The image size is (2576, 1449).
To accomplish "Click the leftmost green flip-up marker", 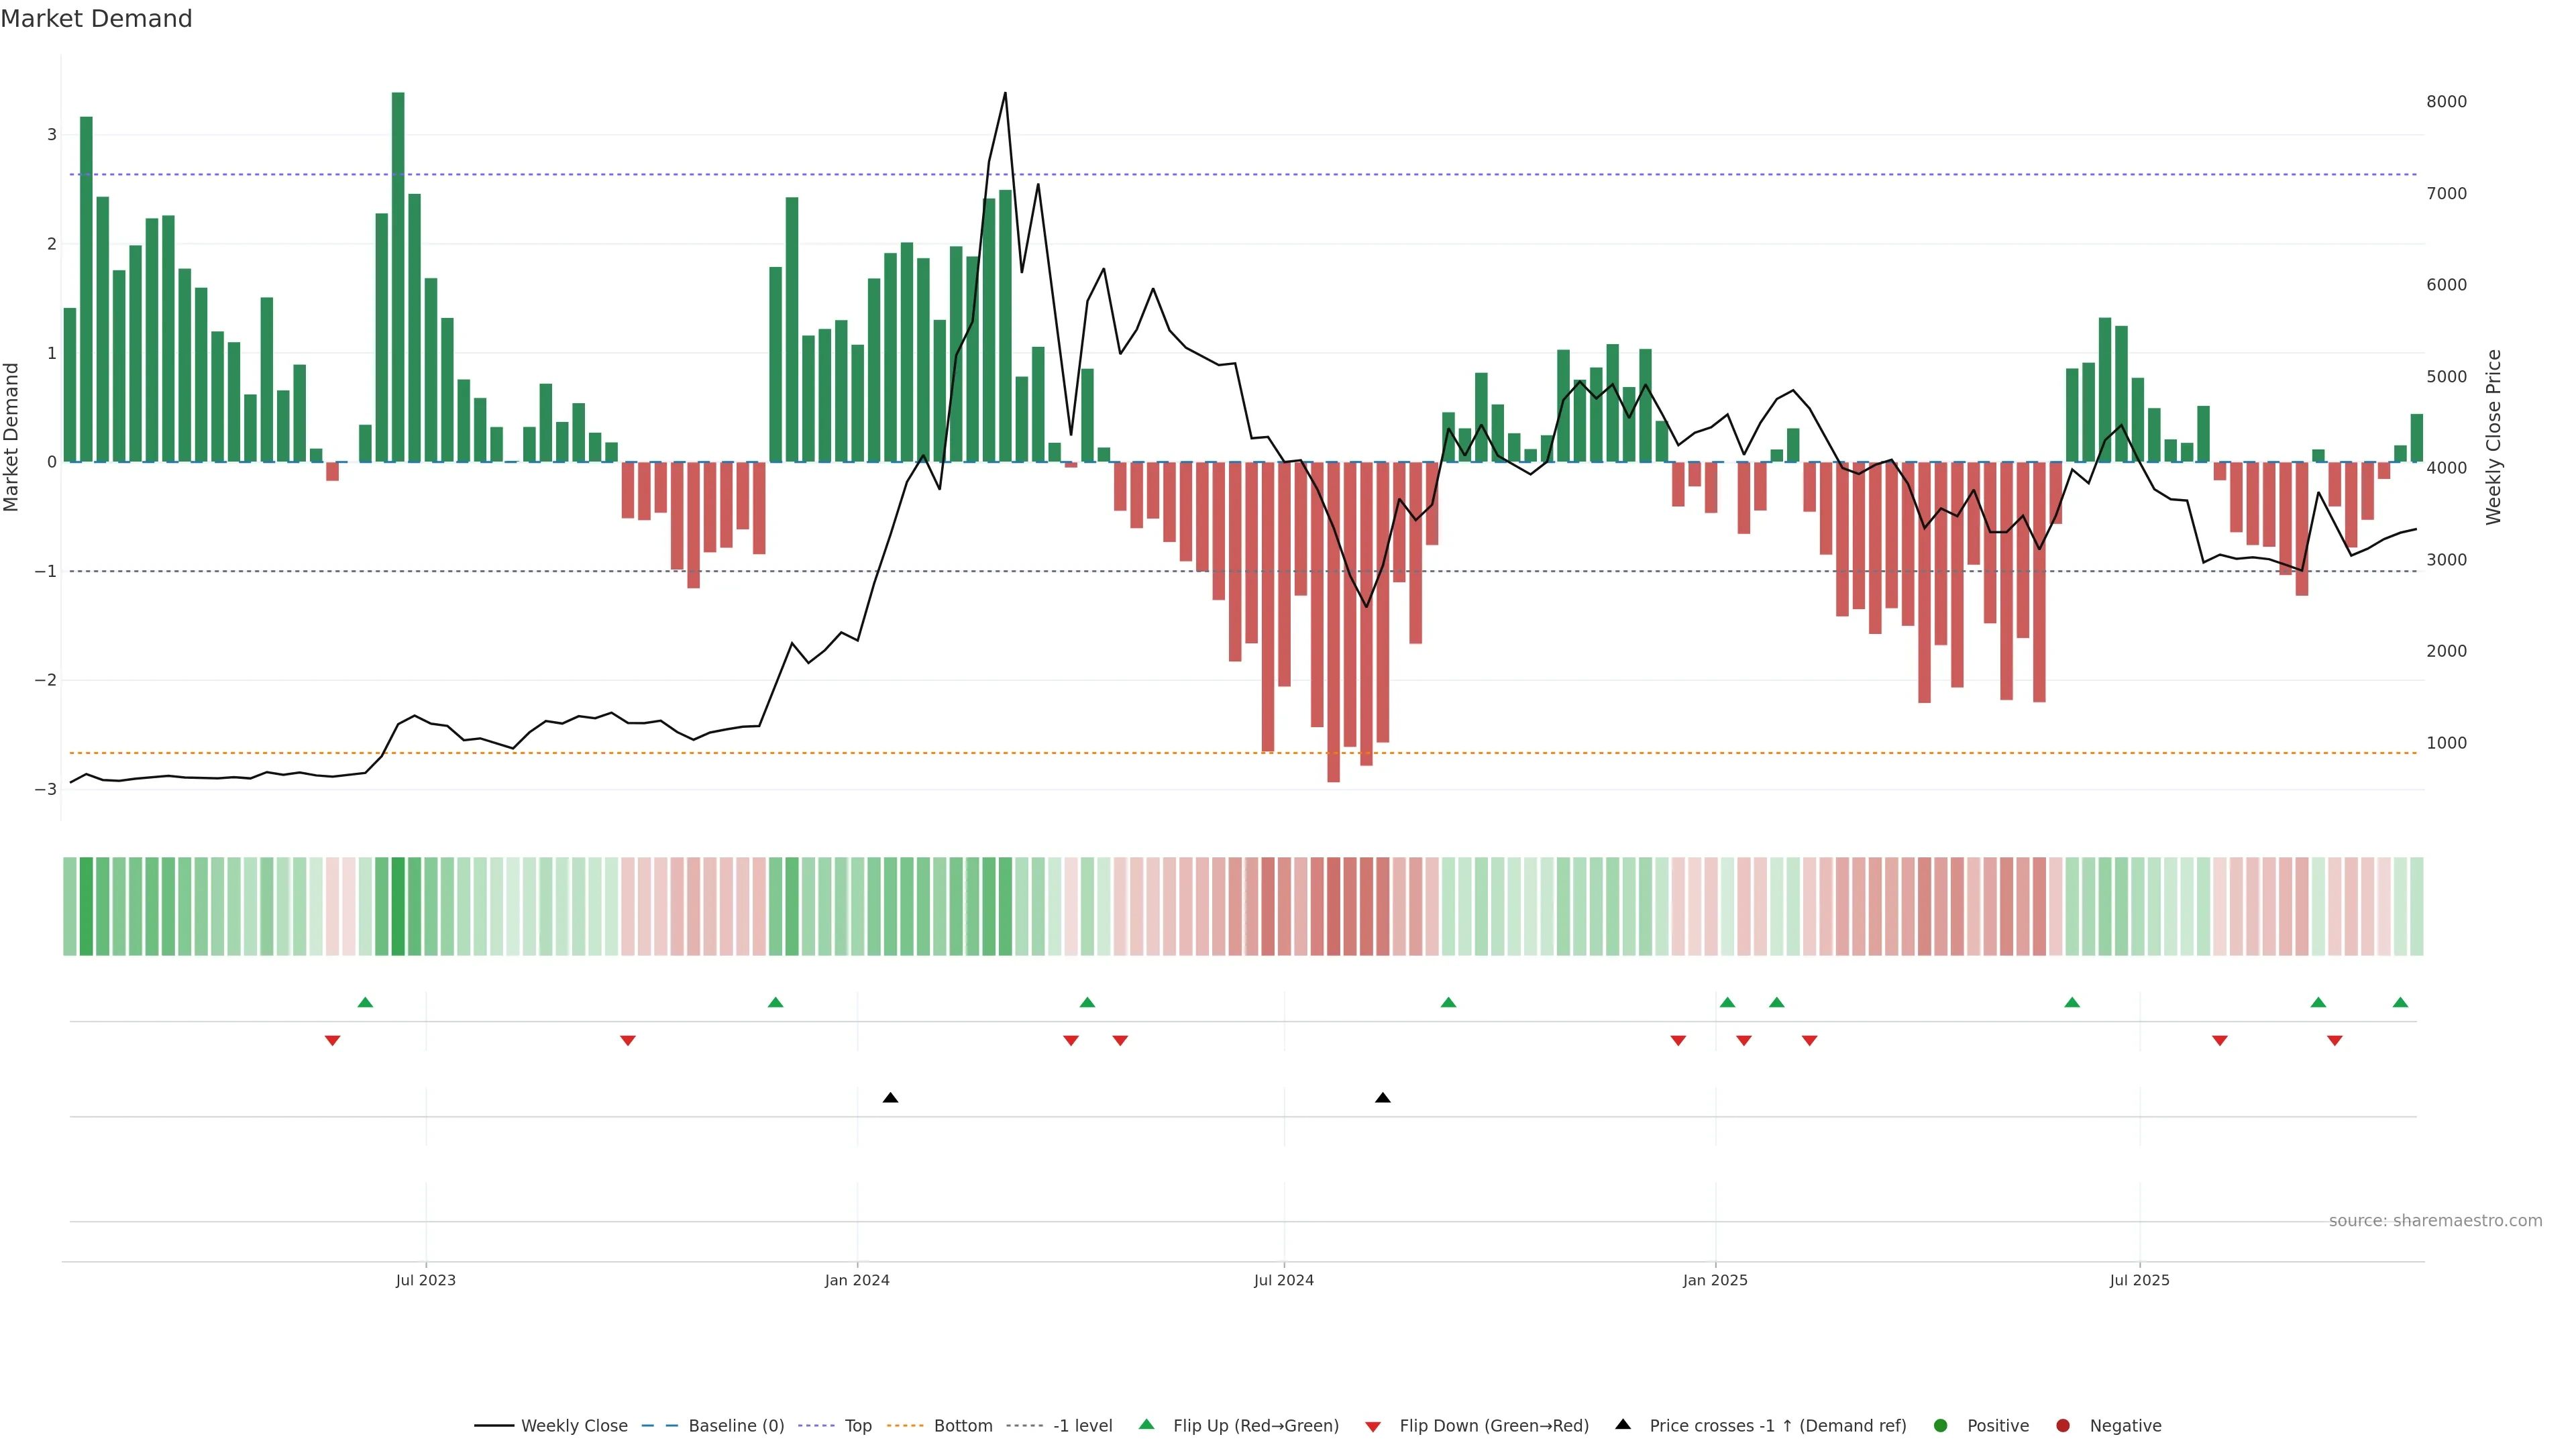I will pos(365,1002).
